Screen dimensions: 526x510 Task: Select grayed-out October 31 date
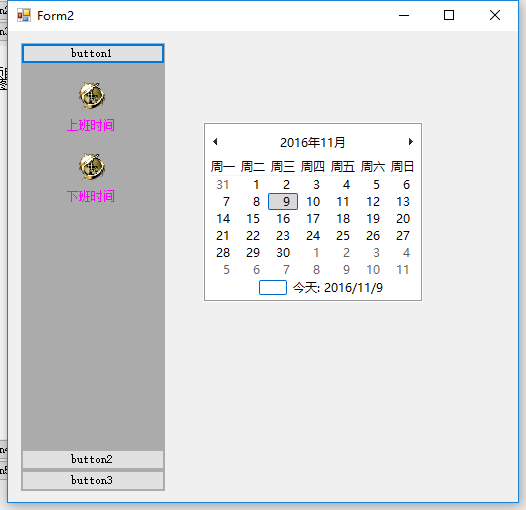(x=223, y=185)
